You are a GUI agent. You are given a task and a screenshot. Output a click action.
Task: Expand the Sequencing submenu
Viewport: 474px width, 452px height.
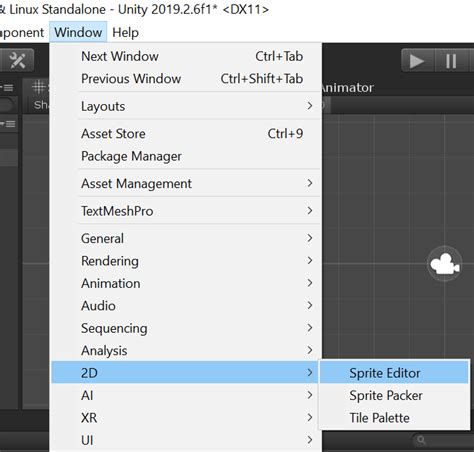pos(186,328)
